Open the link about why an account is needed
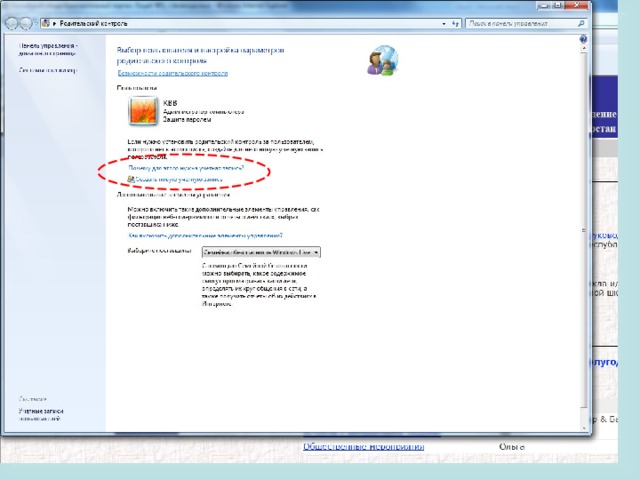 pos(186,169)
